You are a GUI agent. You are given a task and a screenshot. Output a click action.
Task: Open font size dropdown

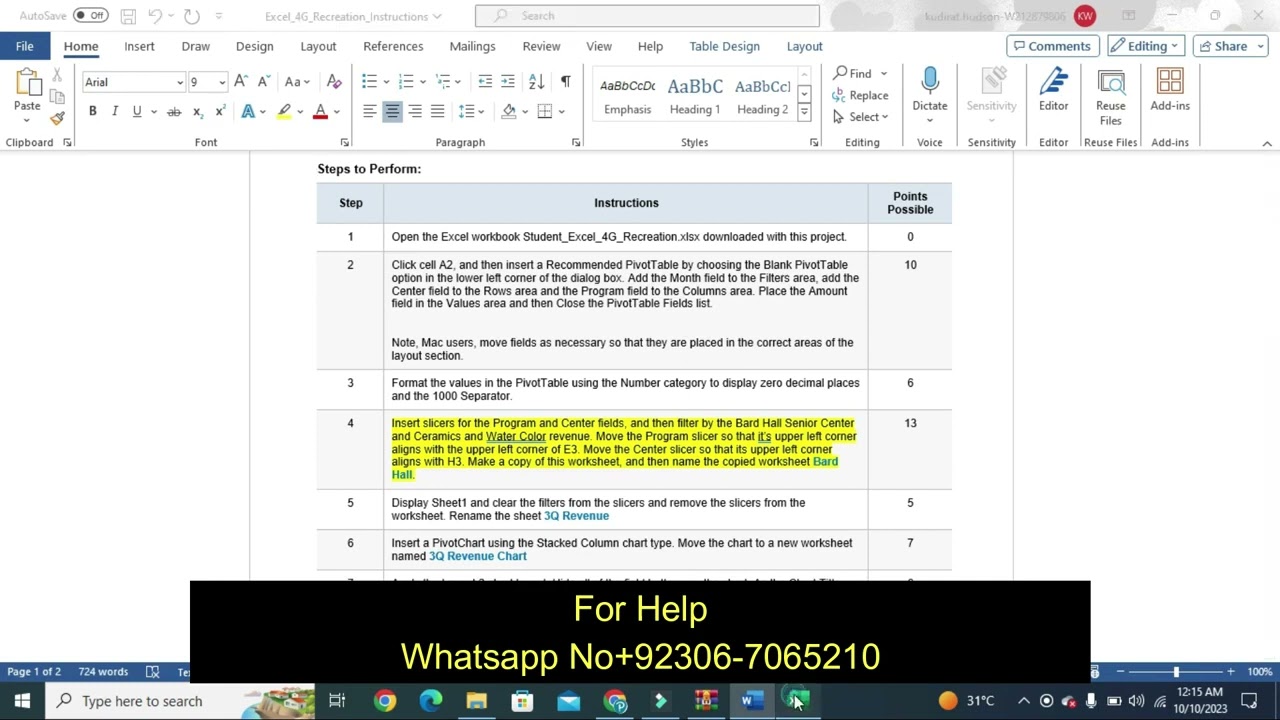(x=222, y=82)
